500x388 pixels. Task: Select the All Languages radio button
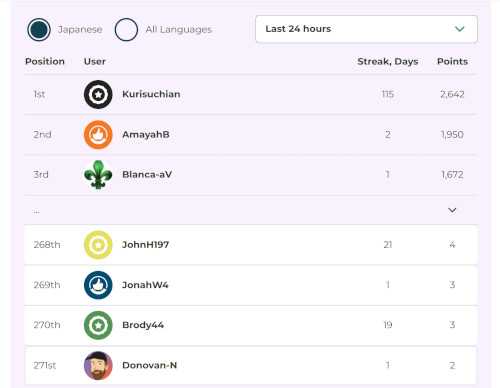click(x=126, y=30)
